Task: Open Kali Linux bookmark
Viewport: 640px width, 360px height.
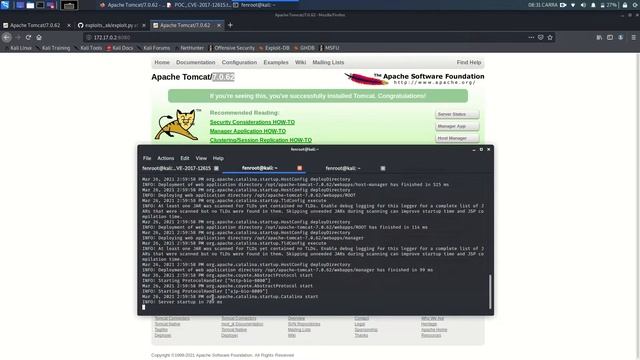Action: pos(18,48)
